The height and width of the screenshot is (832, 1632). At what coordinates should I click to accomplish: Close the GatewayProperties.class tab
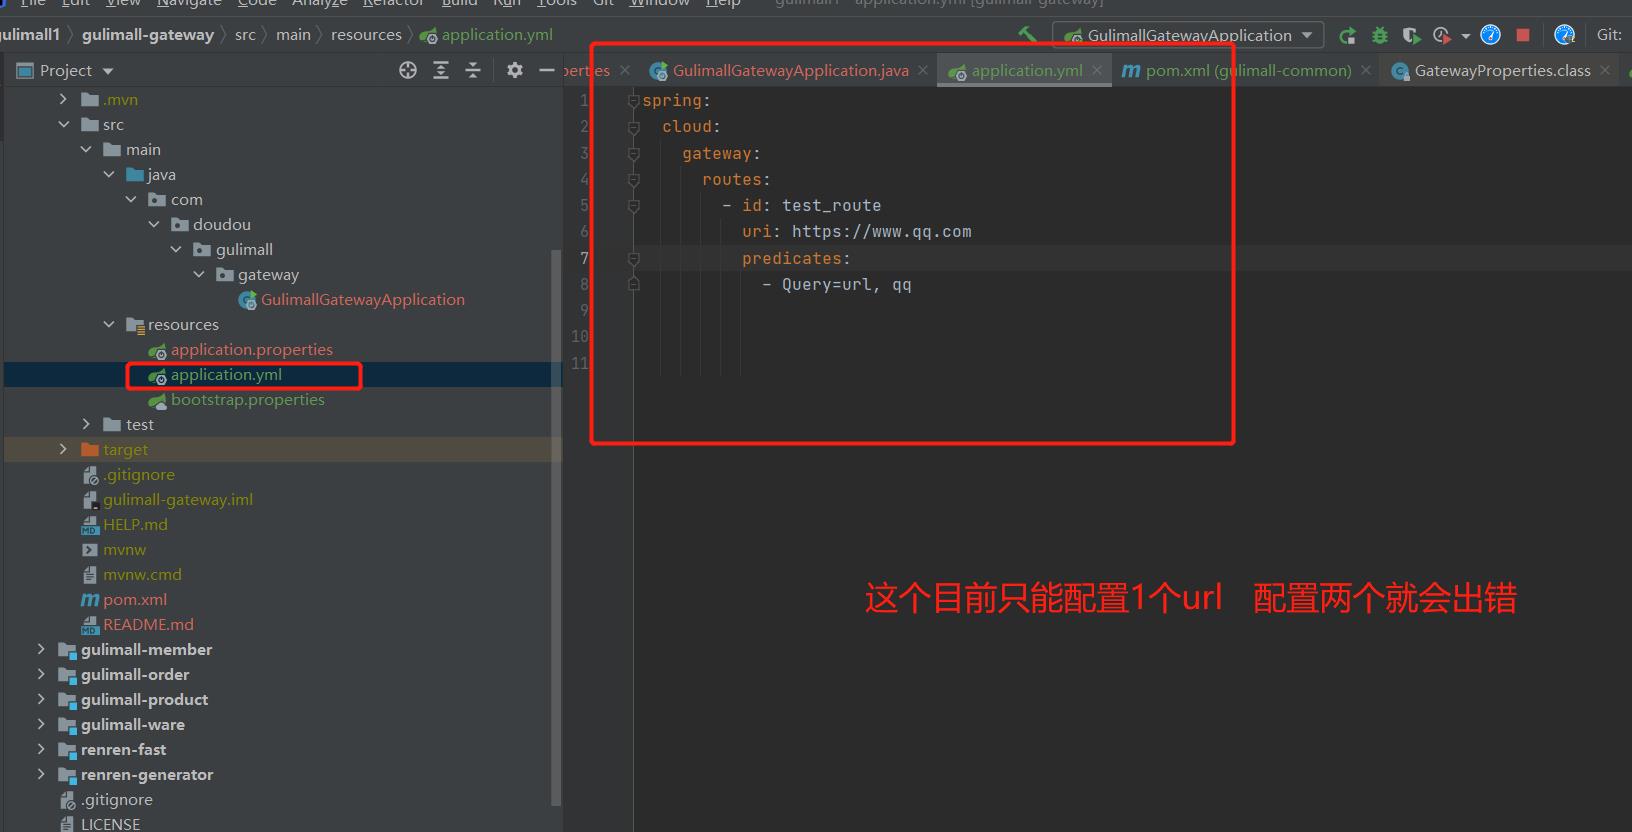1605,70
